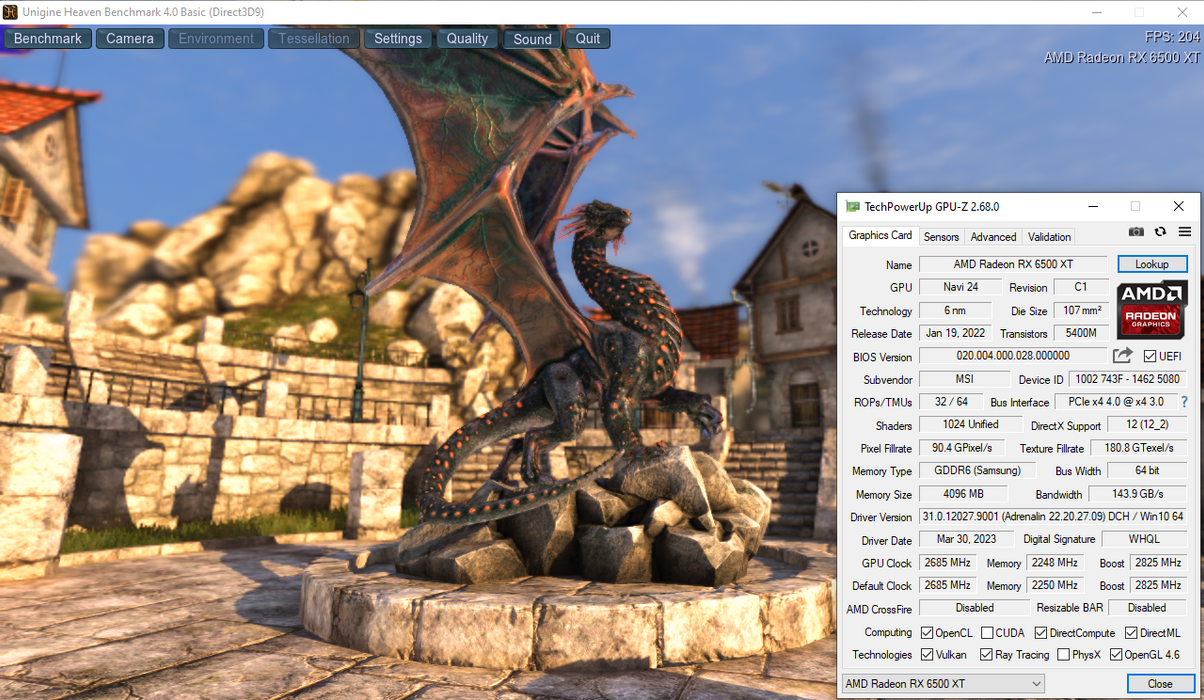The width and height of the screenshot is (1204, 700).
Task: Click the Unigine Heaven window icon
Action: click(10, 11)
